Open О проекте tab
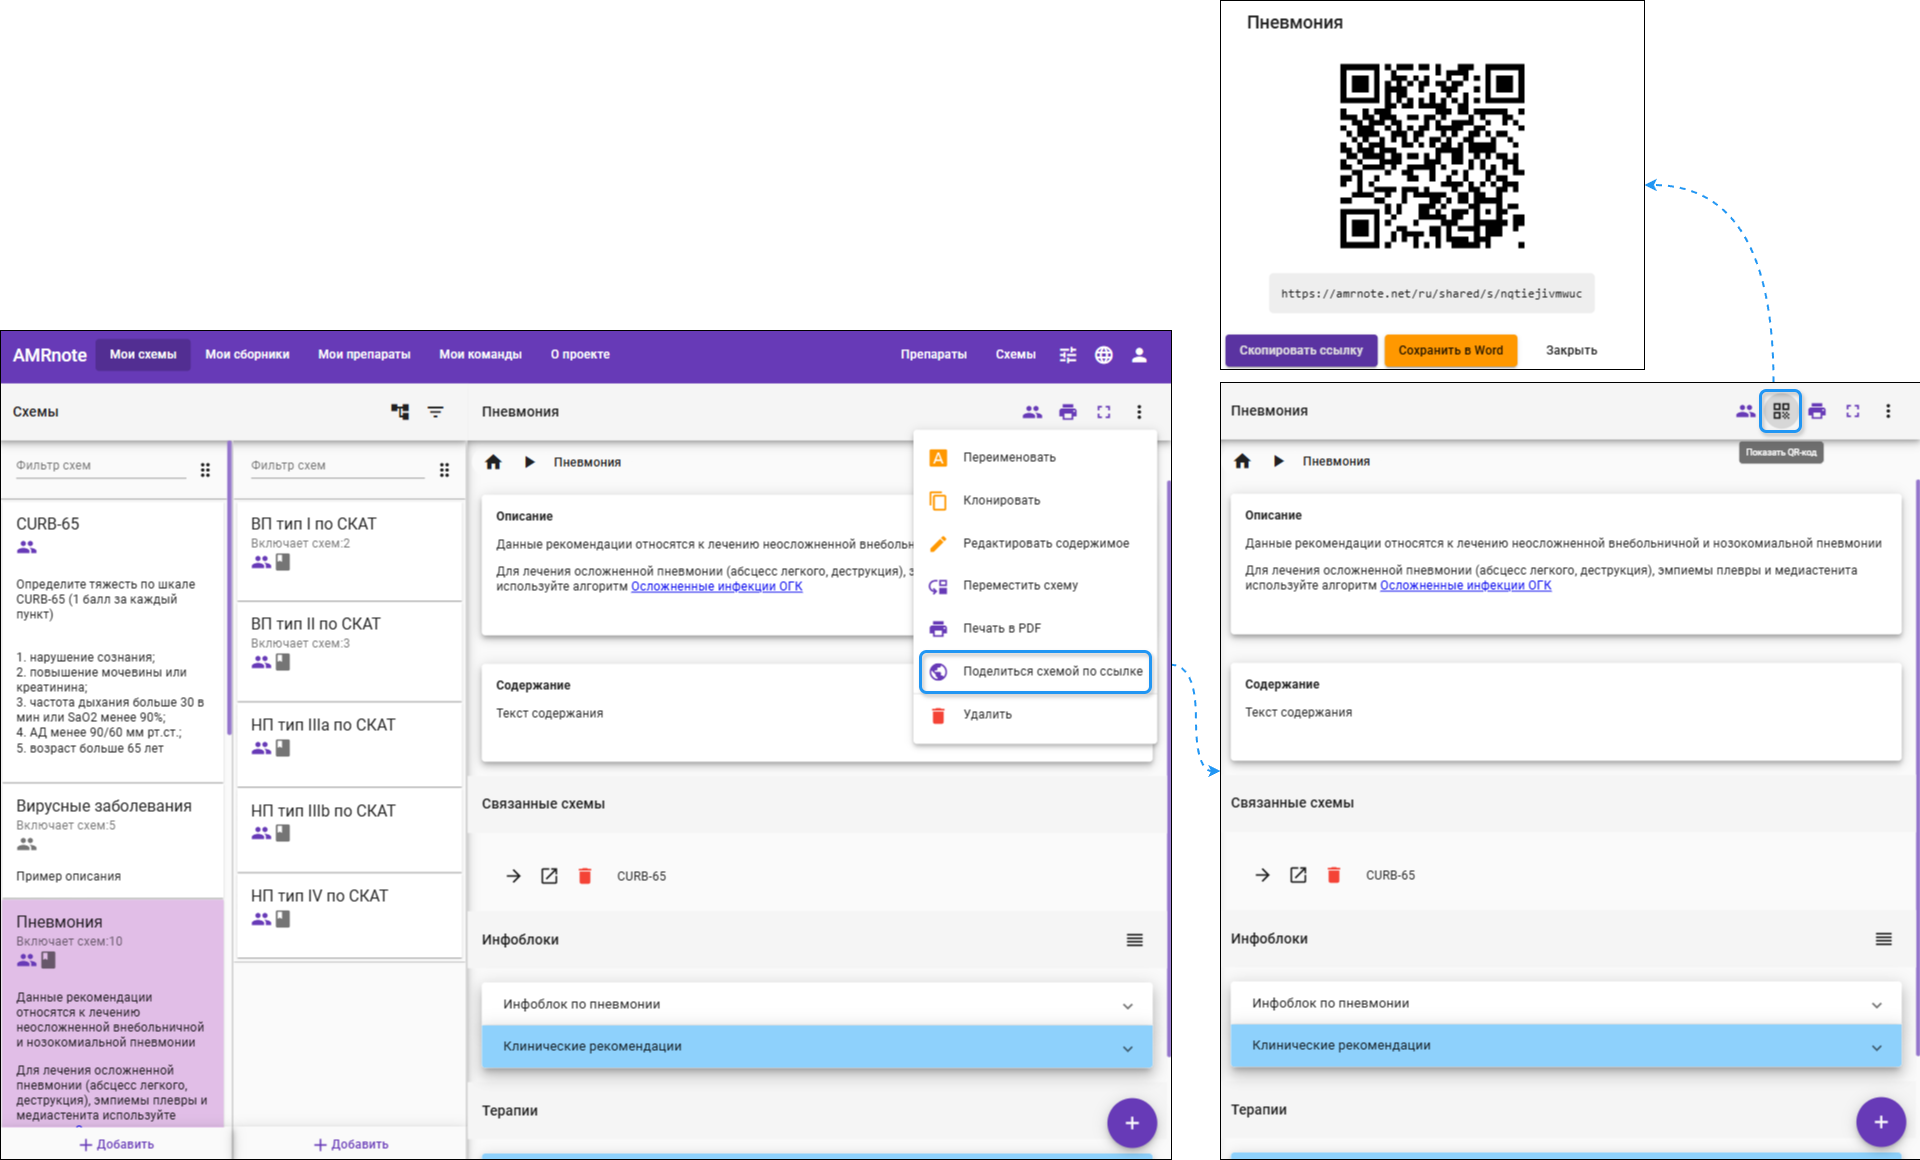The image size is (1920, 1160). pos(580,355)
